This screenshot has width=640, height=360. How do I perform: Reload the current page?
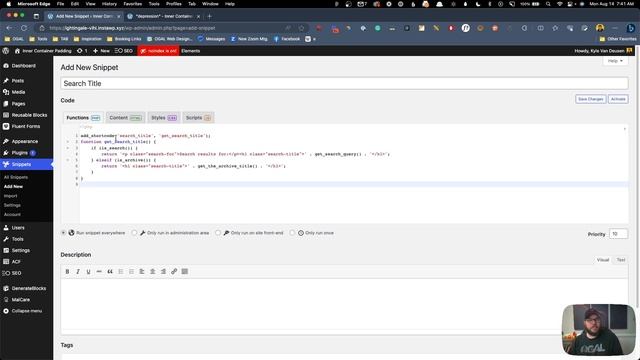tap(24, 28)
